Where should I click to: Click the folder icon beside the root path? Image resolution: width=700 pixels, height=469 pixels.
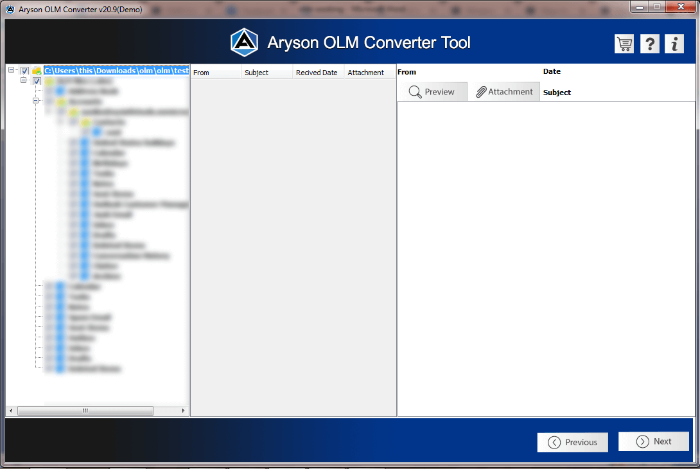(37, 71)
